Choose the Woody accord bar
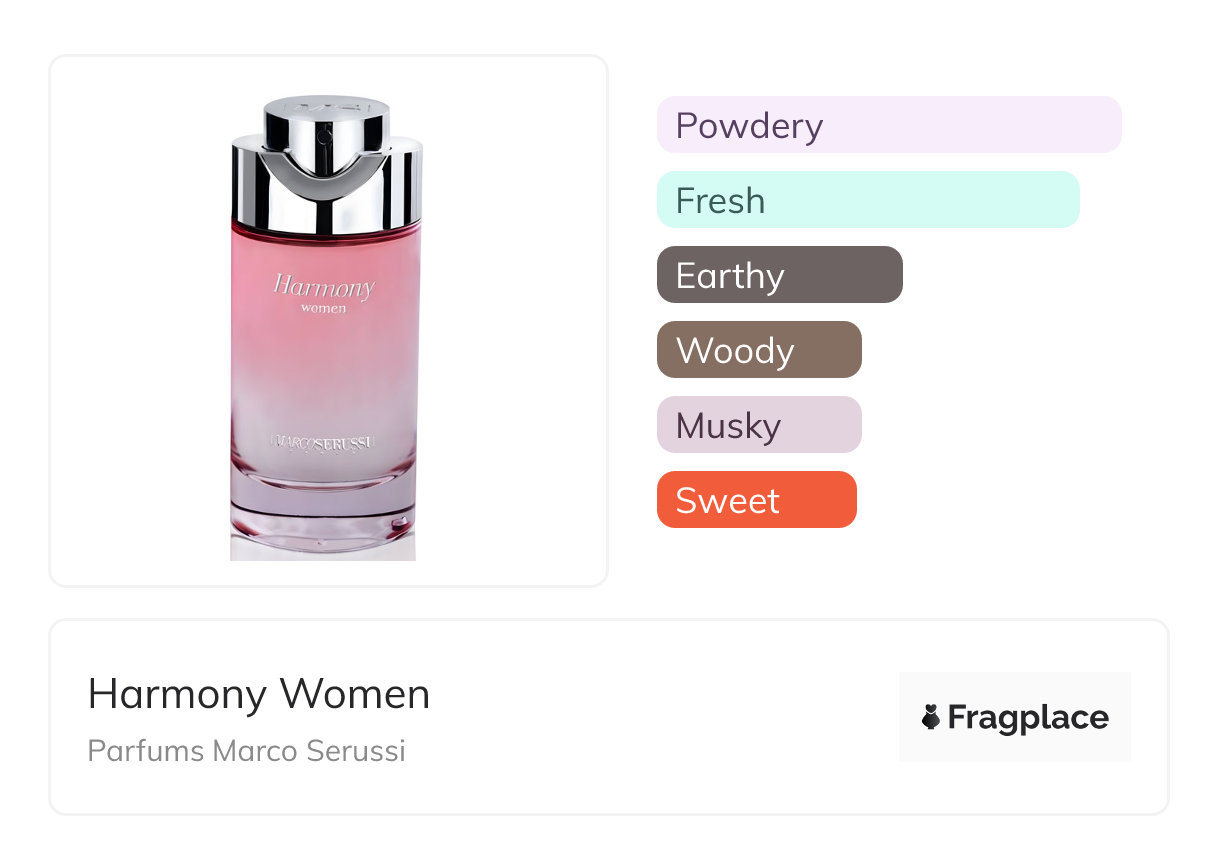This screenshot has width=1218, height=864. pos(759,350)
